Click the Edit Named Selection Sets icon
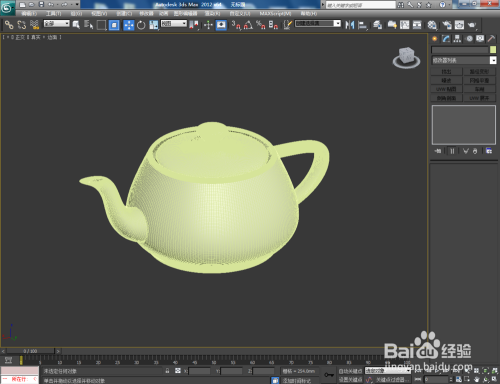The height and width of the screenshot is (384, 500). point(288,25)
